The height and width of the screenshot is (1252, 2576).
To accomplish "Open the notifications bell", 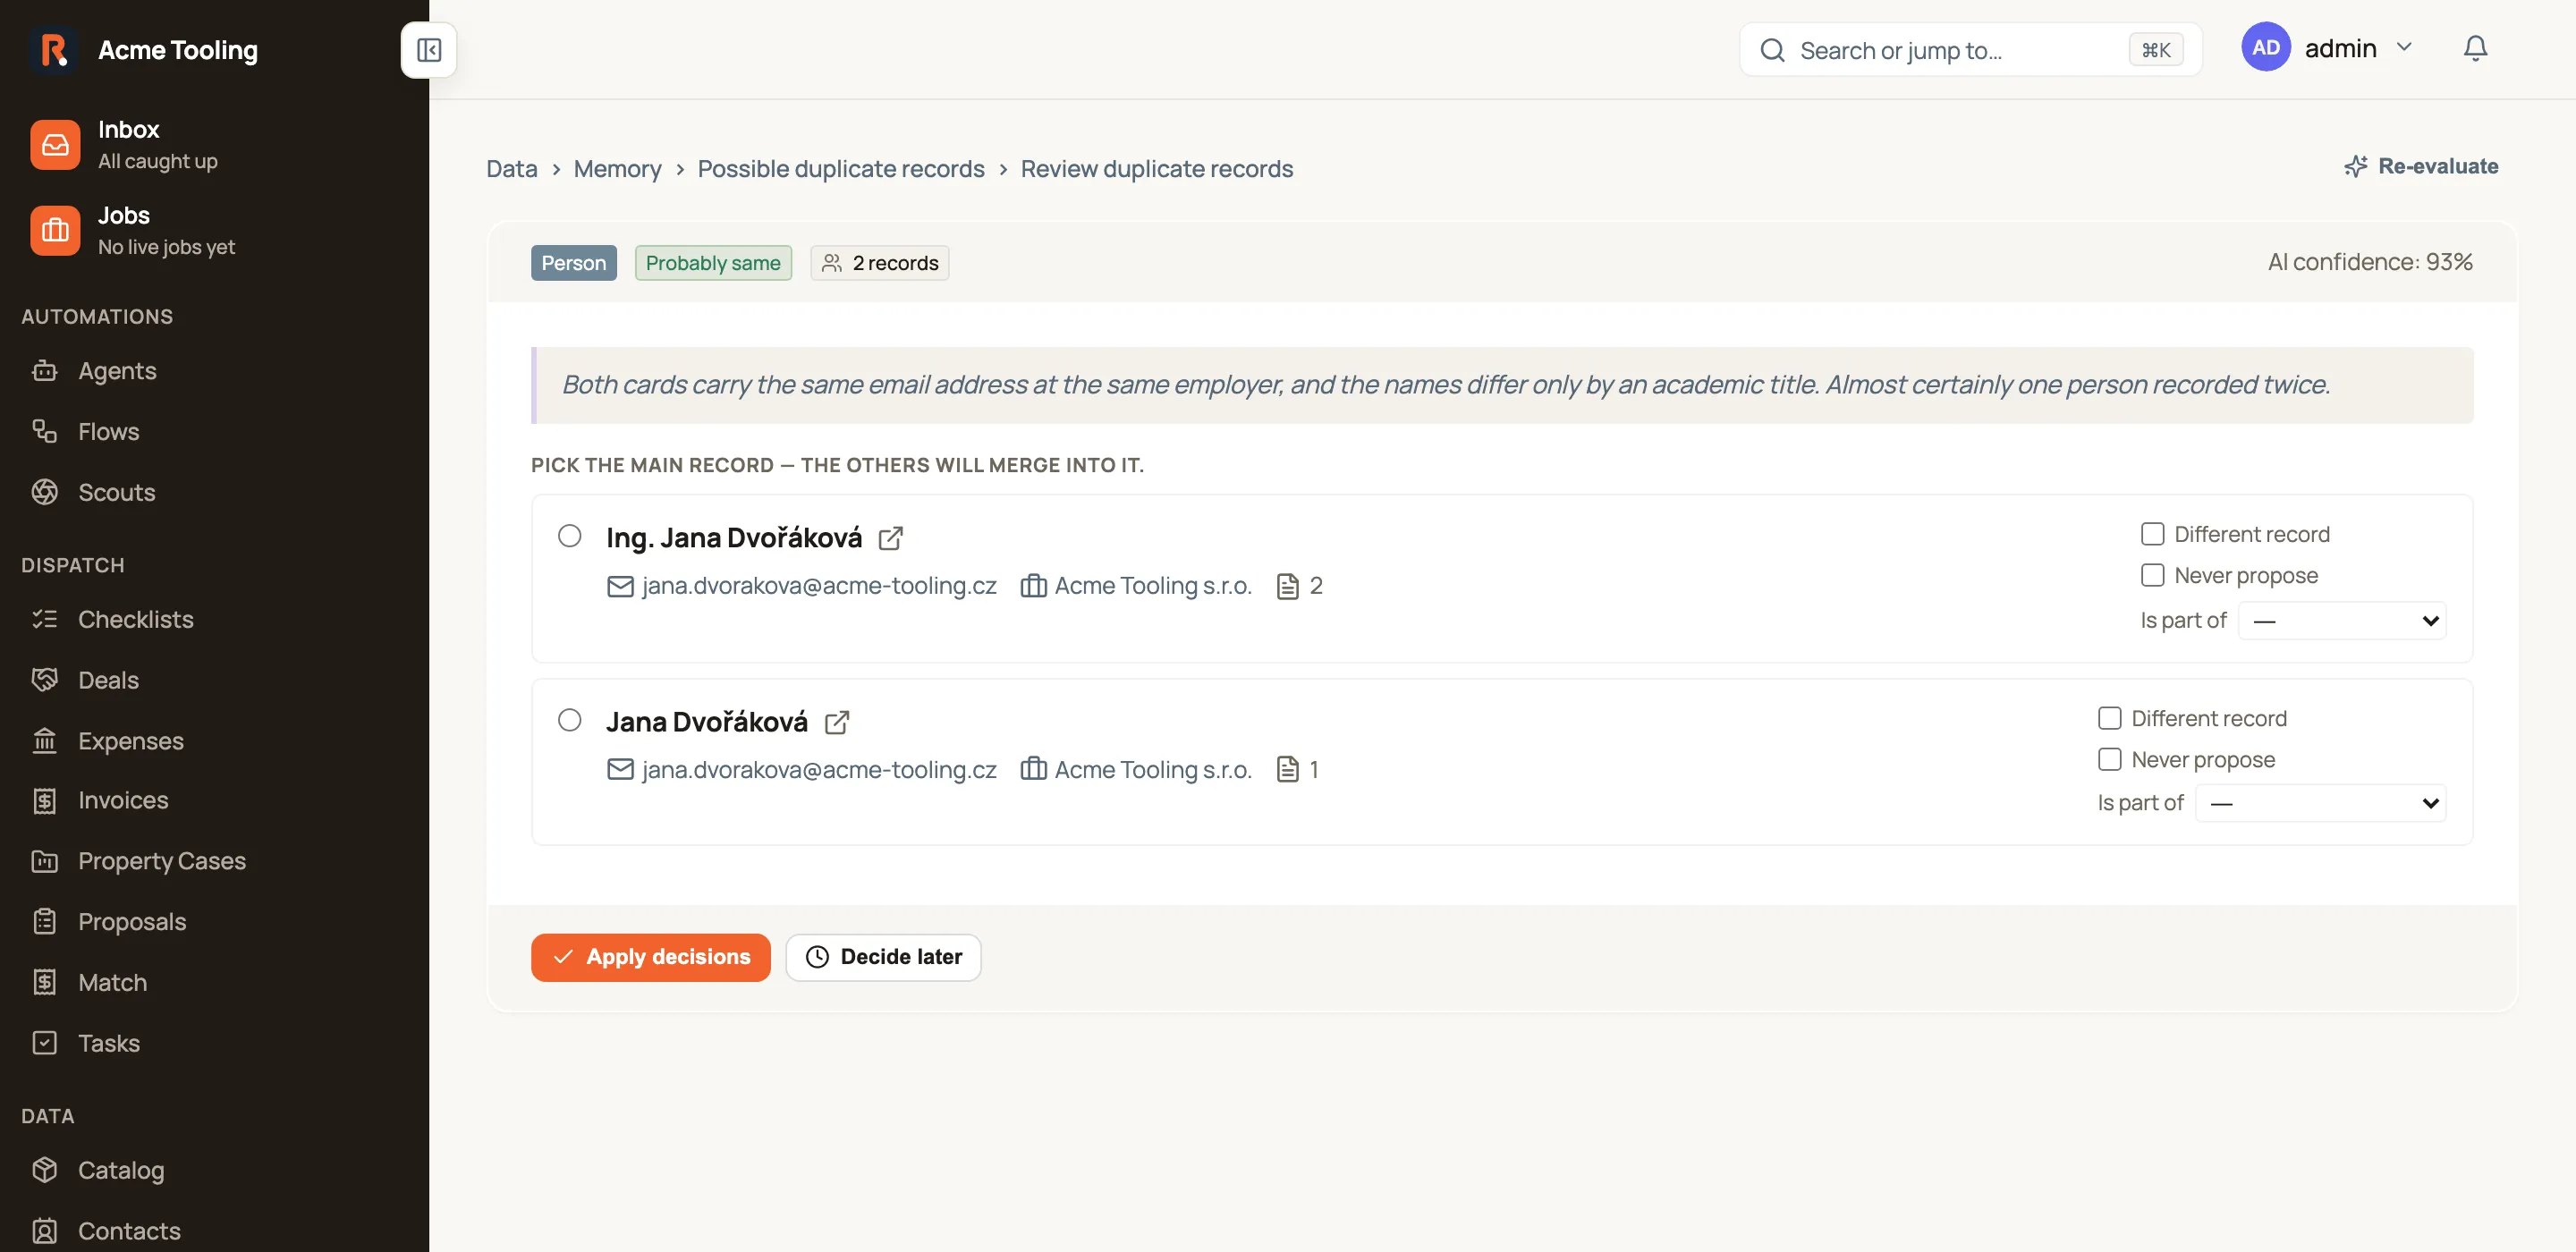I will tap(2475, 48).
